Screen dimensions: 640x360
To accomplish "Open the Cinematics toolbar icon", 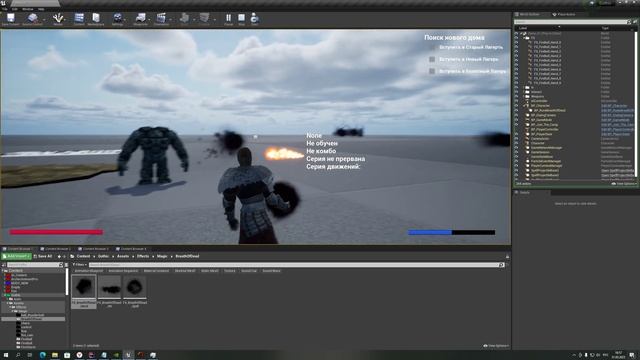I will (161, 19).
